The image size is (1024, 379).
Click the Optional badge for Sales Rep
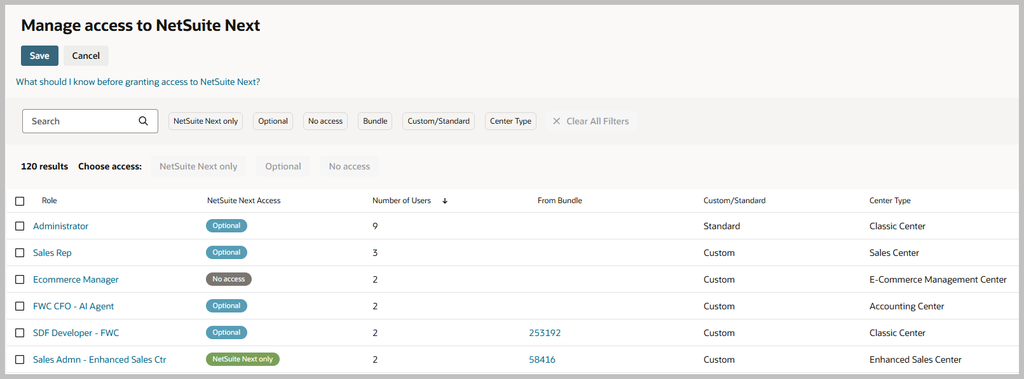[x=227, y=252]
